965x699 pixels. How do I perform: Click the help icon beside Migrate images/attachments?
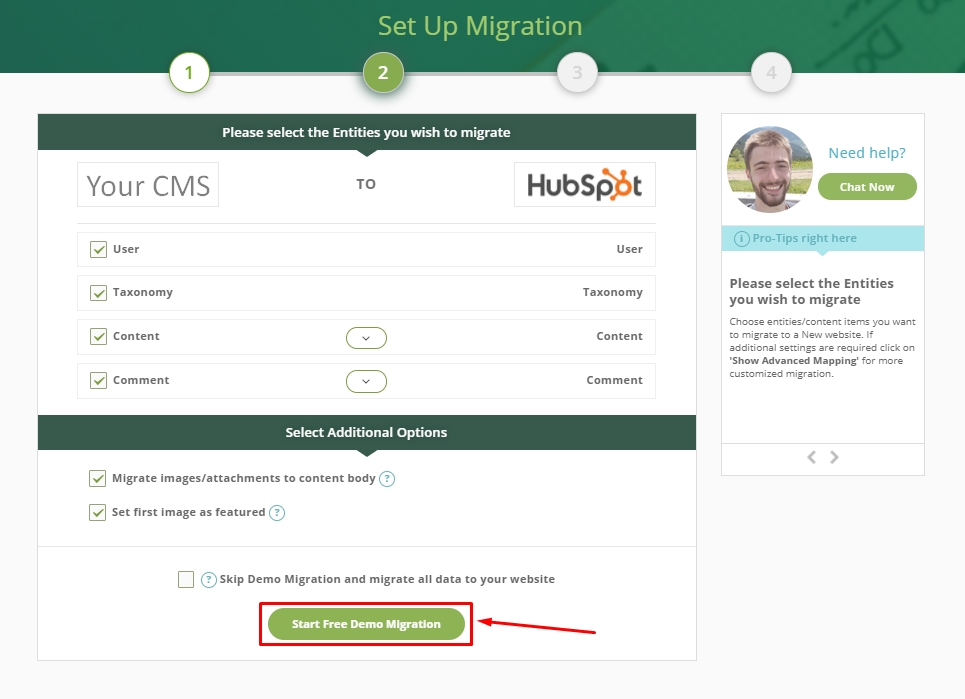[x=386, y=479]
